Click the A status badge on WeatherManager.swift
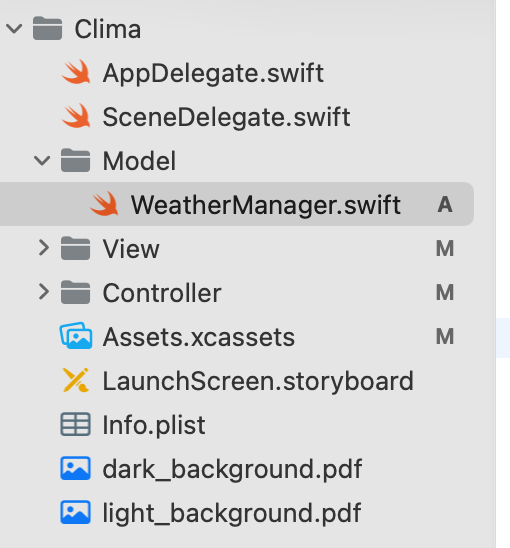 (x=445, y=204)
